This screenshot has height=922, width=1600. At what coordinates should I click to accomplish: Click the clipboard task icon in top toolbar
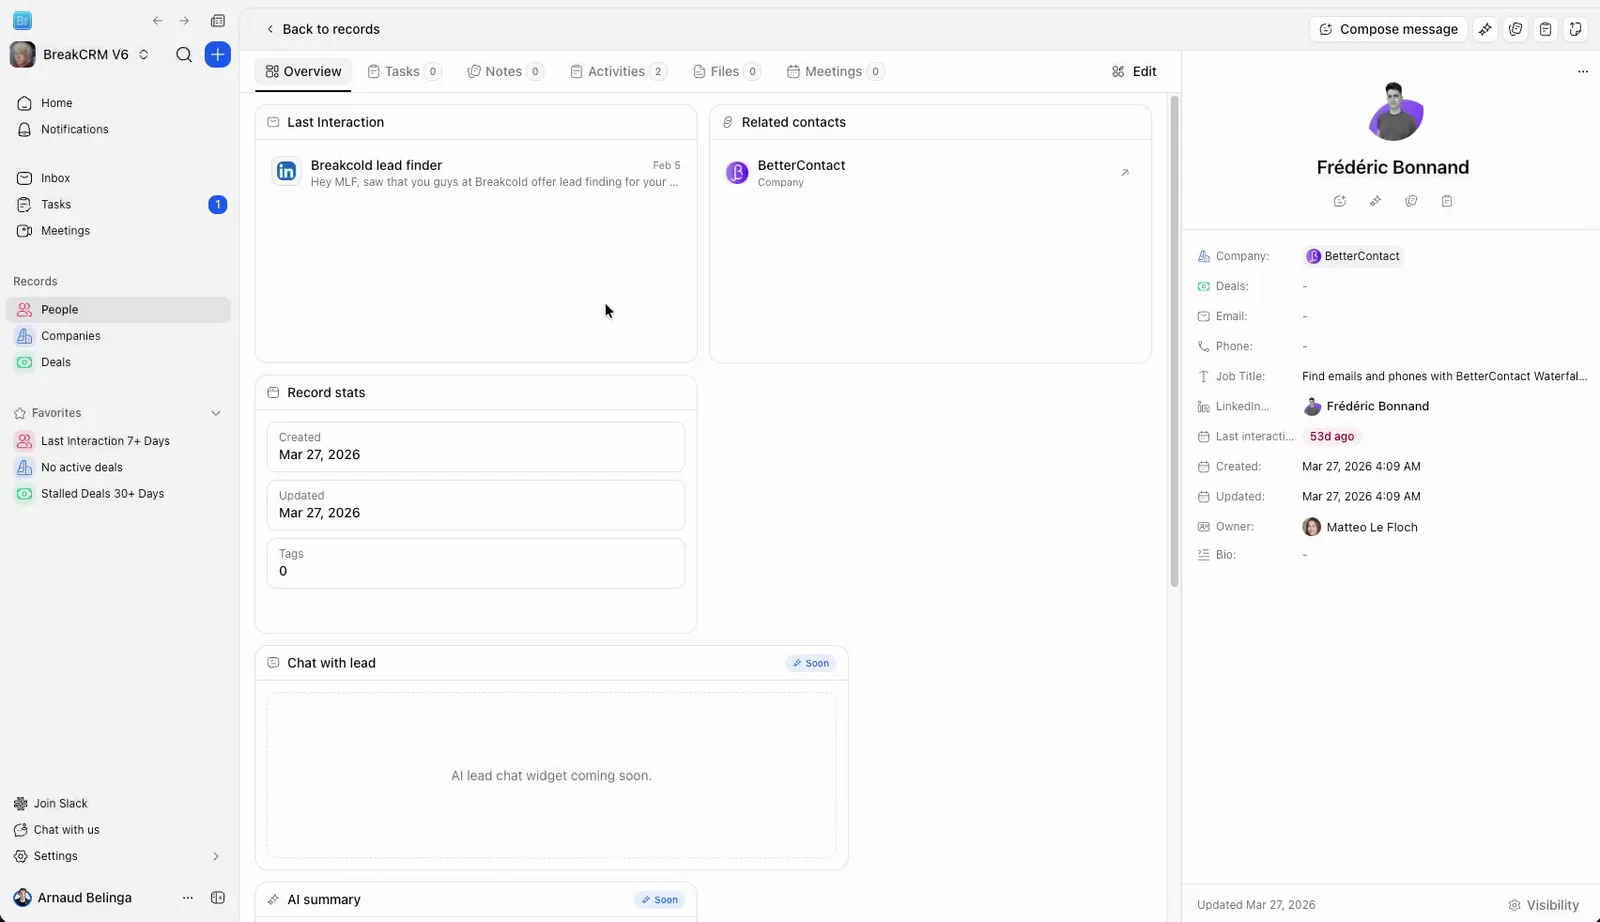(x=1545, y=29)
